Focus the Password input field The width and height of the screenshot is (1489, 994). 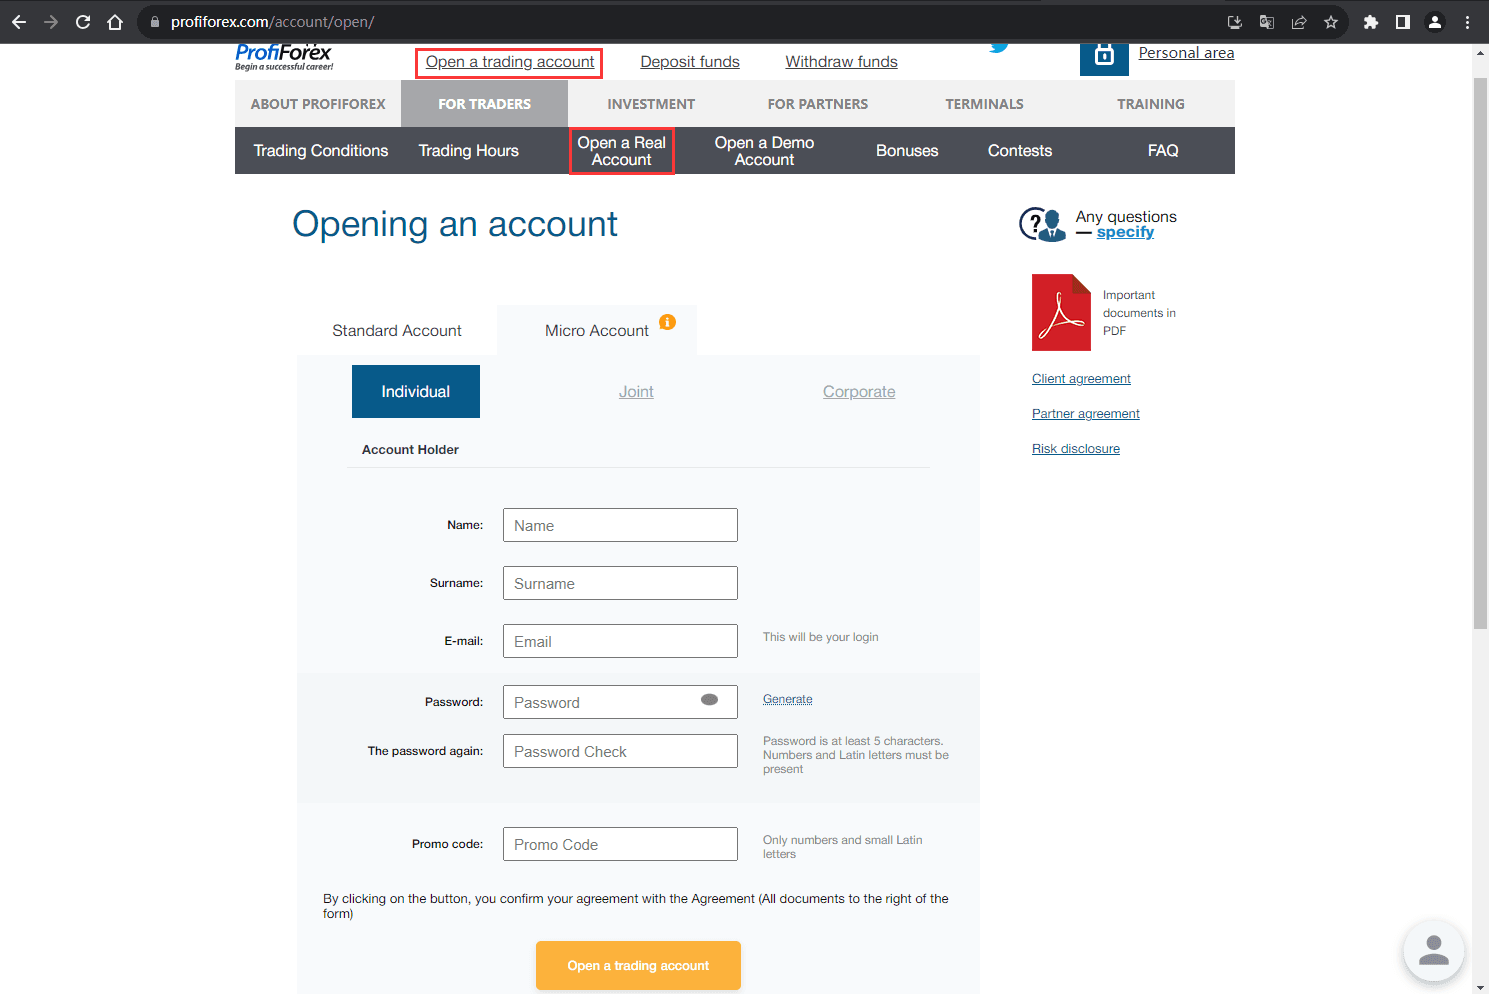tap(620, 702)
